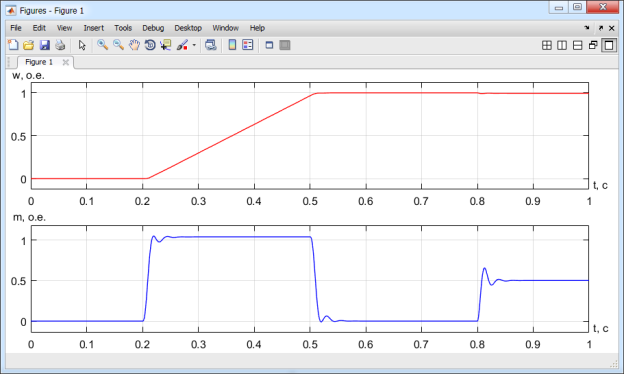Expand the Brush tool color dropdown arrow
The image size is (624, 375).
[194, 45]
